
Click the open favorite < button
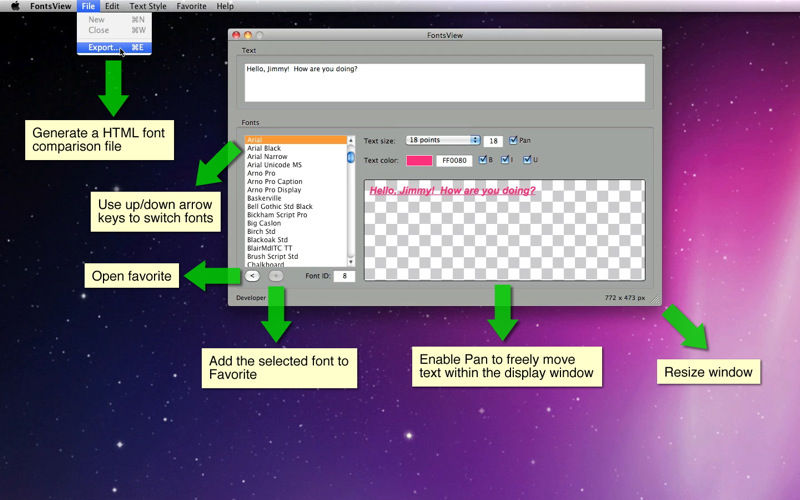pyautogui.click(x=252, y=276)
